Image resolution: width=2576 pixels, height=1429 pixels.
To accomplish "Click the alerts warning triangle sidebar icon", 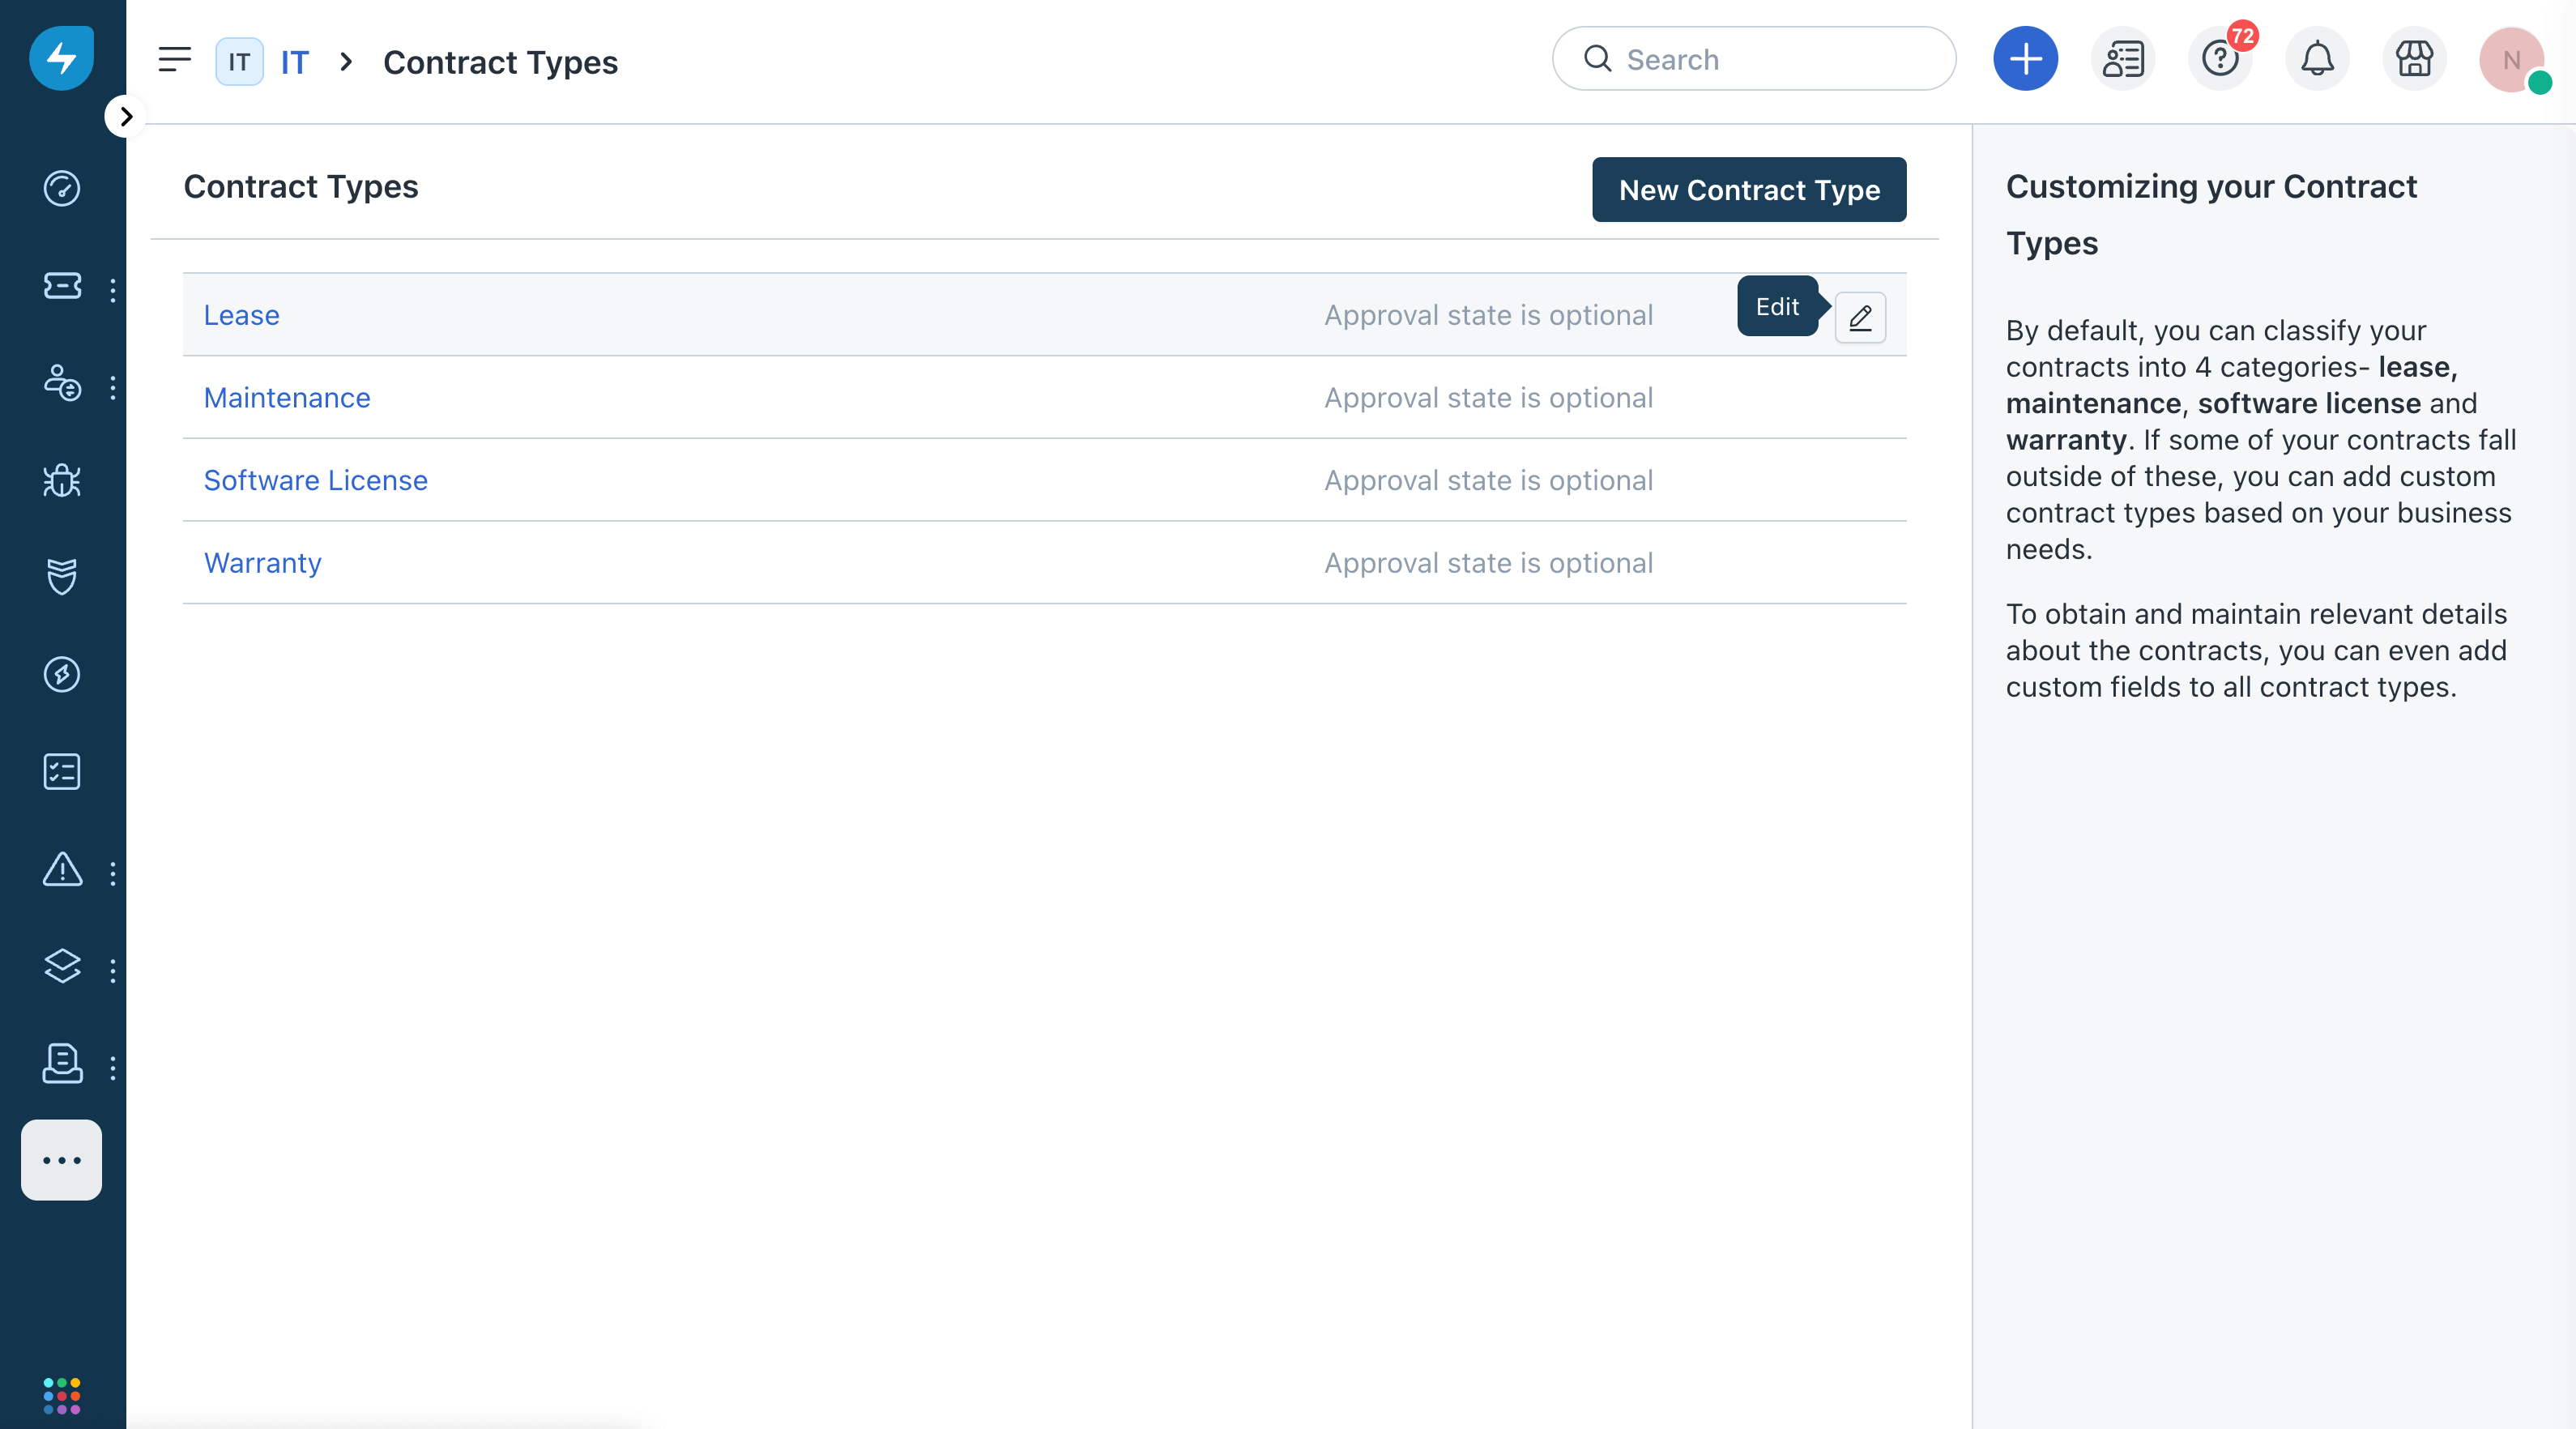I will pos(62,869).
